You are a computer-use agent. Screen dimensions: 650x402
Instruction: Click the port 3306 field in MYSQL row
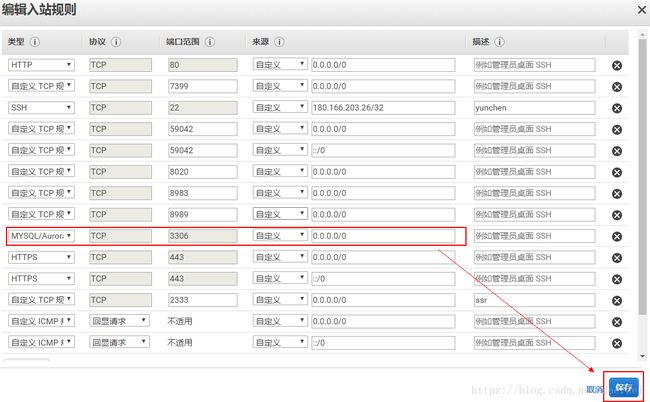203,236
